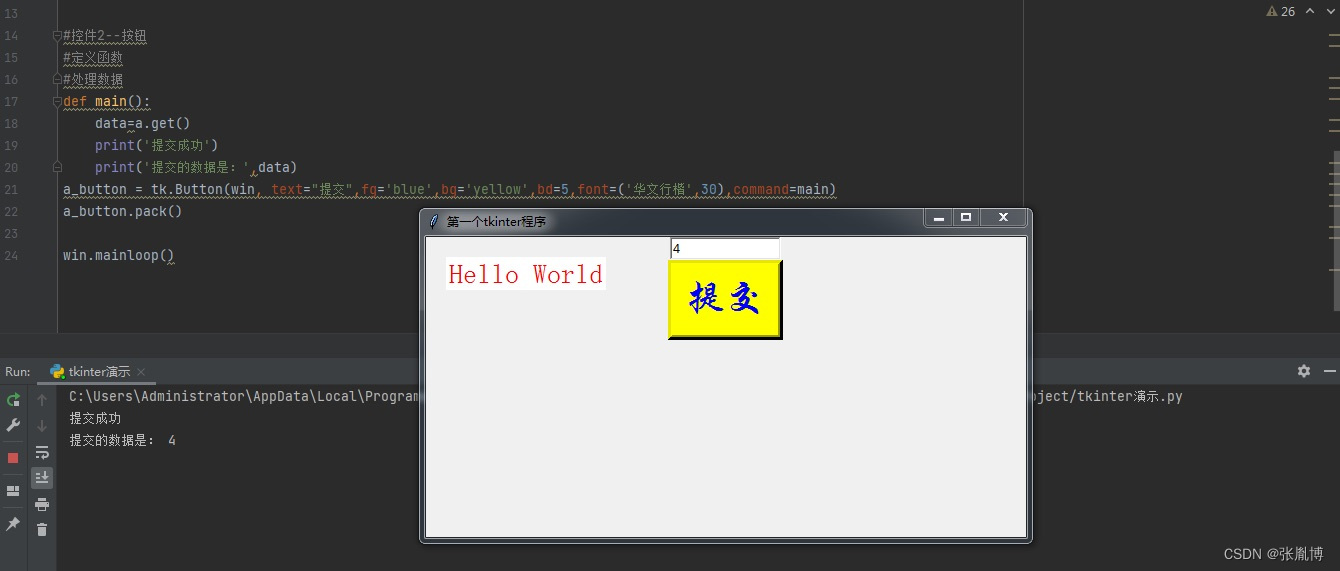This screenshot has height=571, width=1340.
Task: Clear all console output with trash icon
Action: [42, 529]
